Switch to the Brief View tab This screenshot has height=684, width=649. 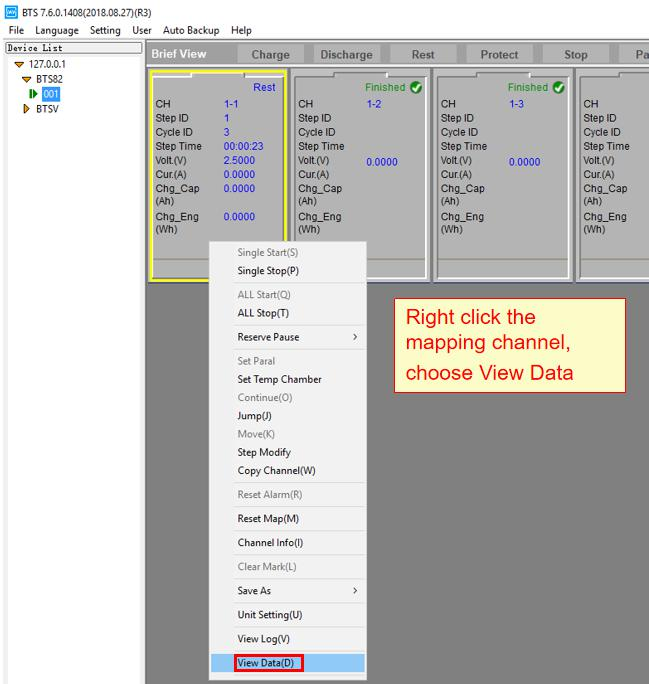(x=179, y=54)
